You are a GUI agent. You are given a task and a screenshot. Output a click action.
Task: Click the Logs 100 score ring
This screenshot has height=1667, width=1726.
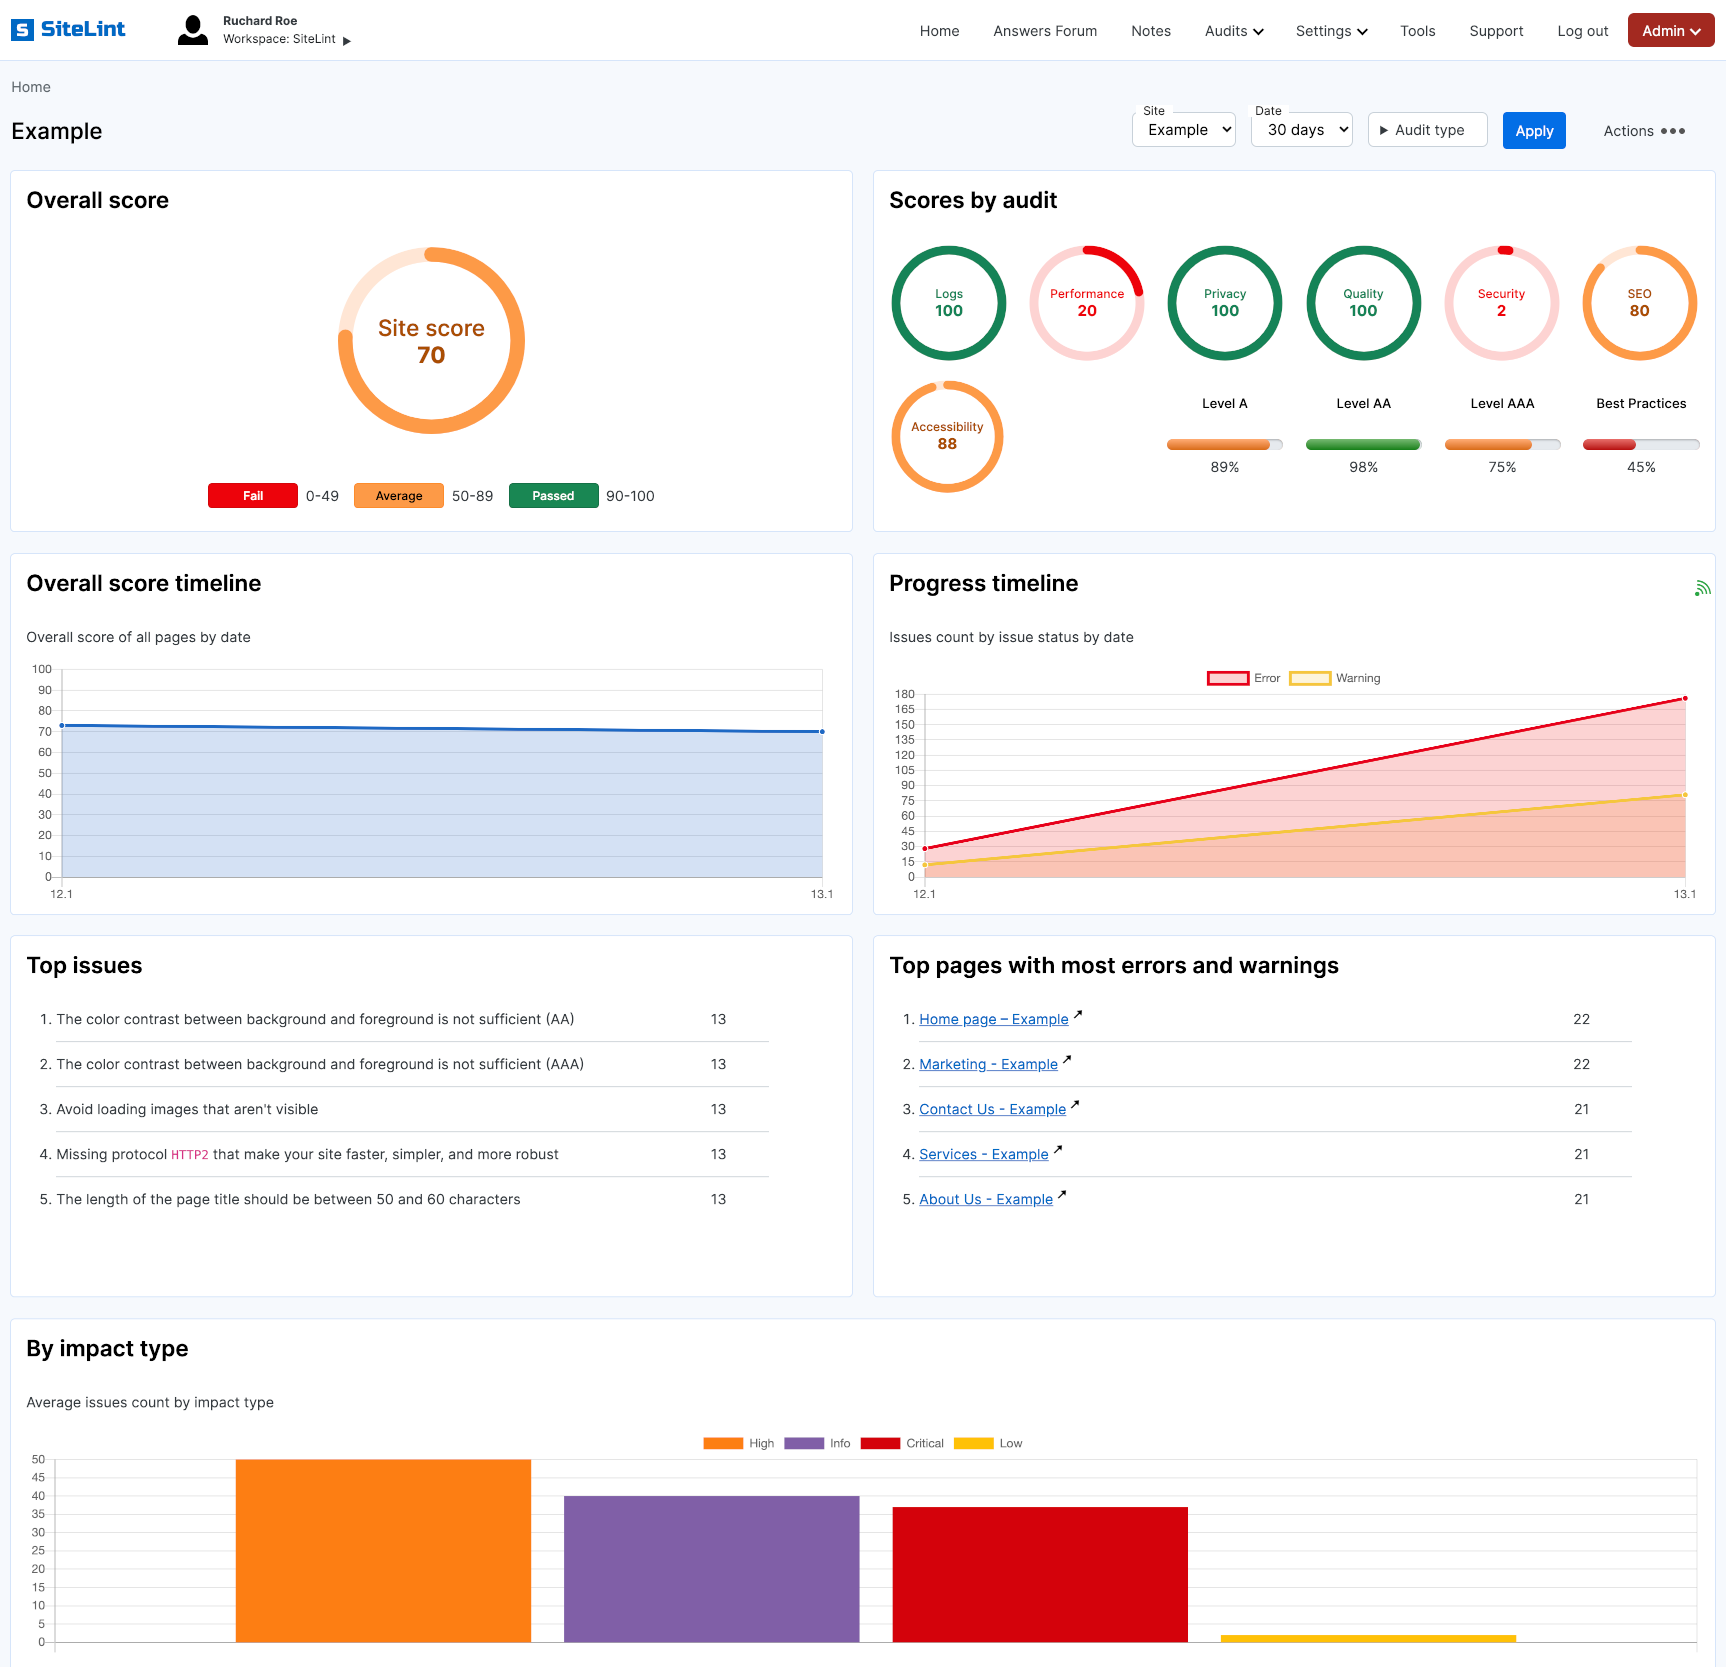tap(949, 303)
